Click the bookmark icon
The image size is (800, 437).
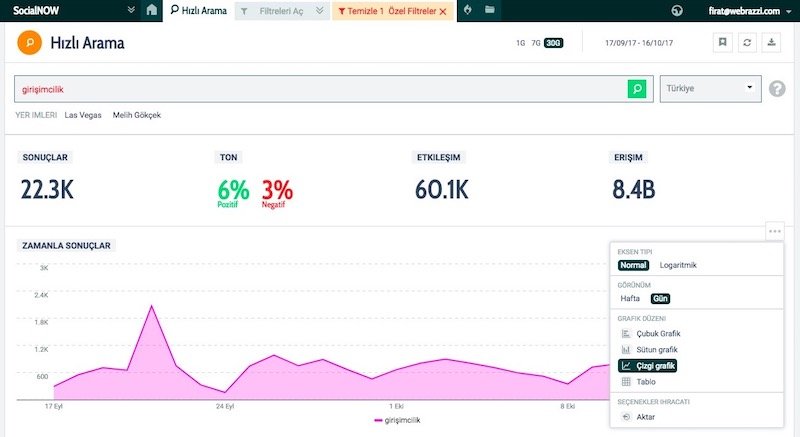722,43
